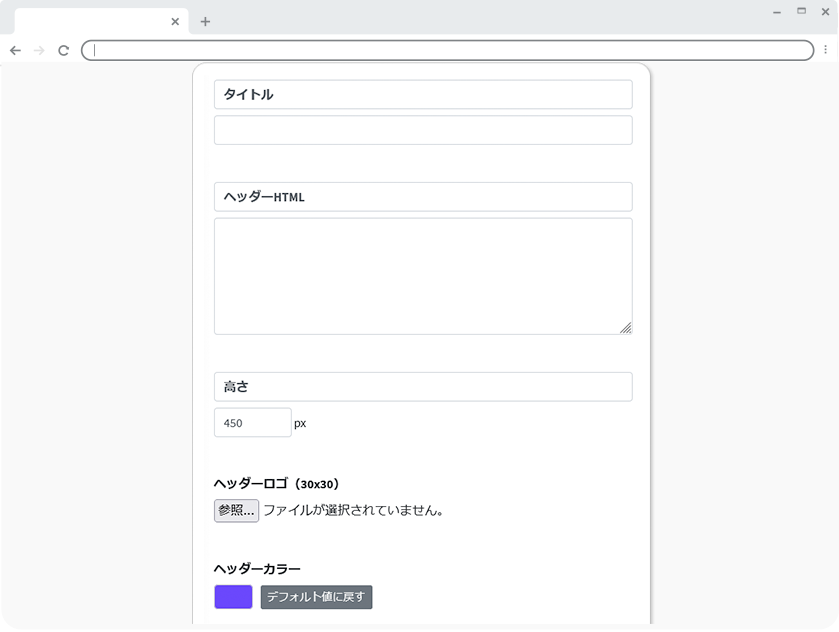This screenshot has height=632, width=839.
Task: Click the empty input below タイトル
Action: (x=423, y=130)
